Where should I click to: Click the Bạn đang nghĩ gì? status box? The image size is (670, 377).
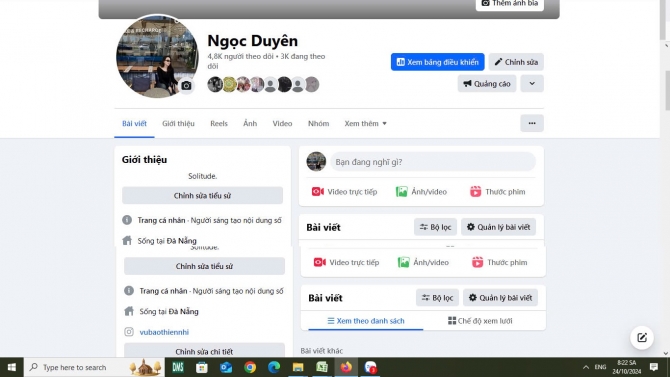pos(433,162)
